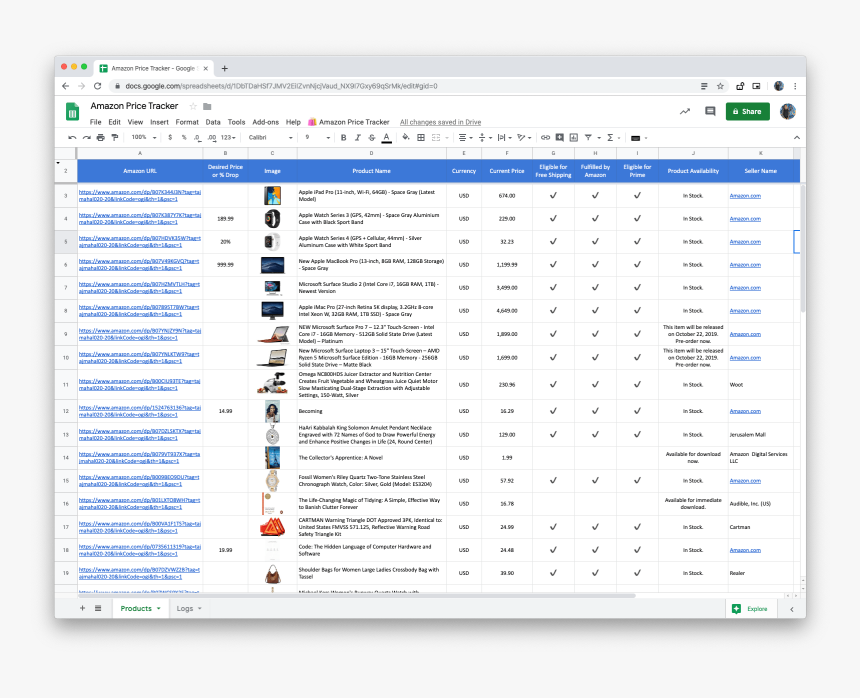This screenshot has height=698, width=860.
Task: Open the Amazon URL link for iPad Pro row
Action: coord(140,196)
